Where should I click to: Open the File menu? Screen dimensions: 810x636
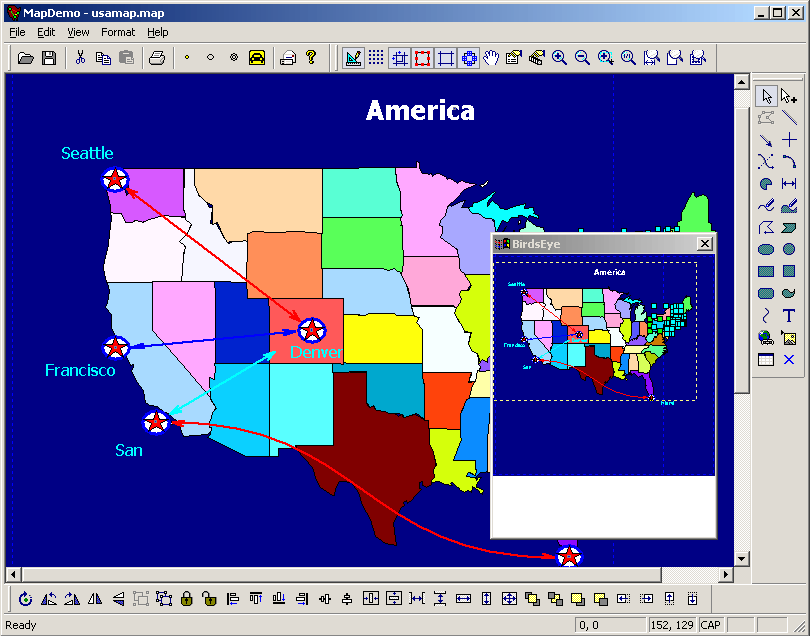[x=18, y=32]
